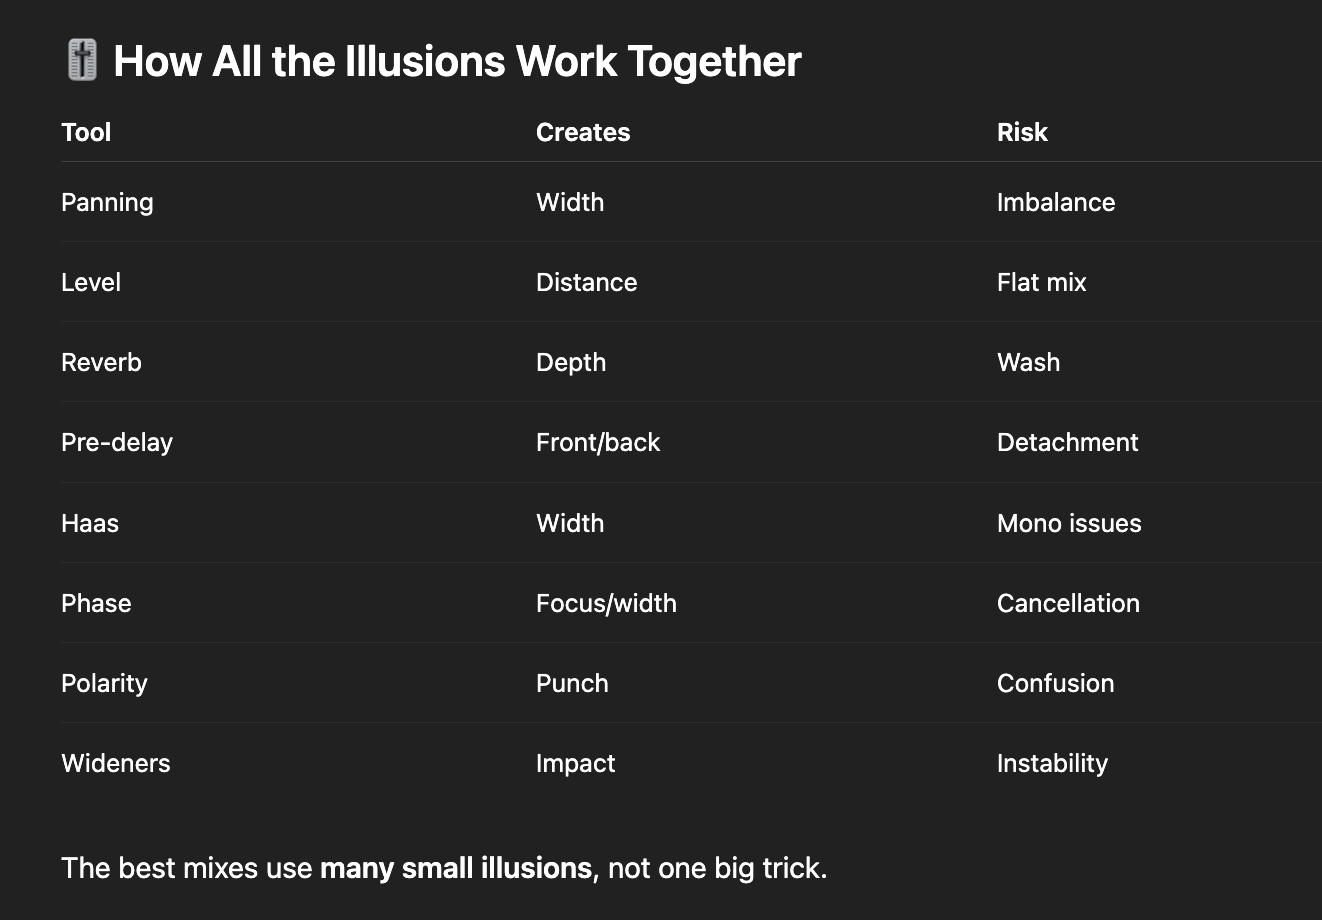Click the 'Front/back' cell
This screenshot has width=1322, height=920.
tap(598, 442)
